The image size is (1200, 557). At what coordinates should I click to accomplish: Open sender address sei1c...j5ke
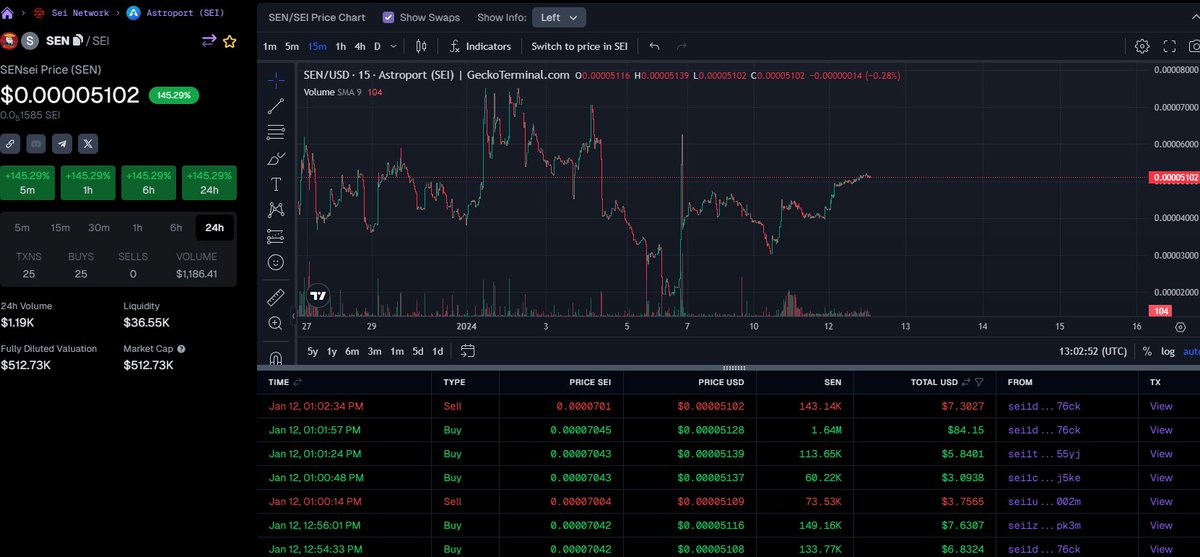coord(1043,477)
